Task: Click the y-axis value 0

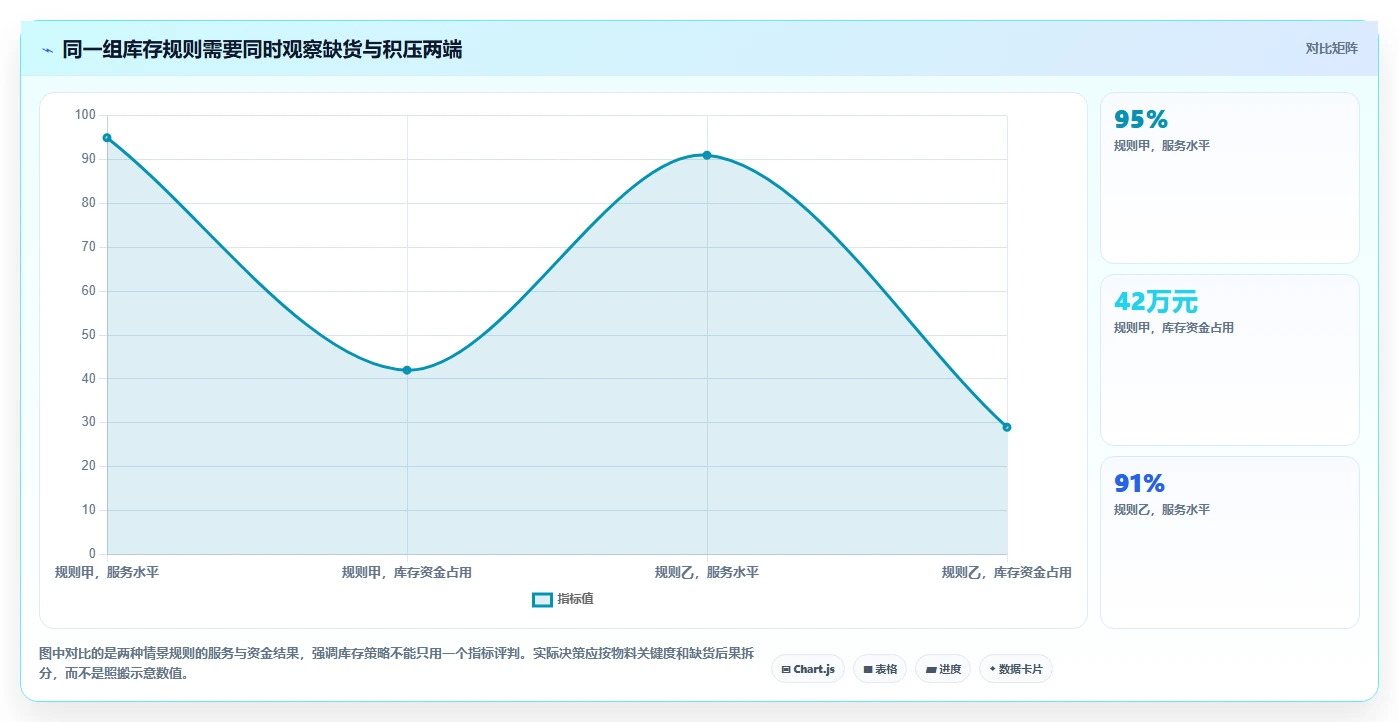Action: coord(92,553)
